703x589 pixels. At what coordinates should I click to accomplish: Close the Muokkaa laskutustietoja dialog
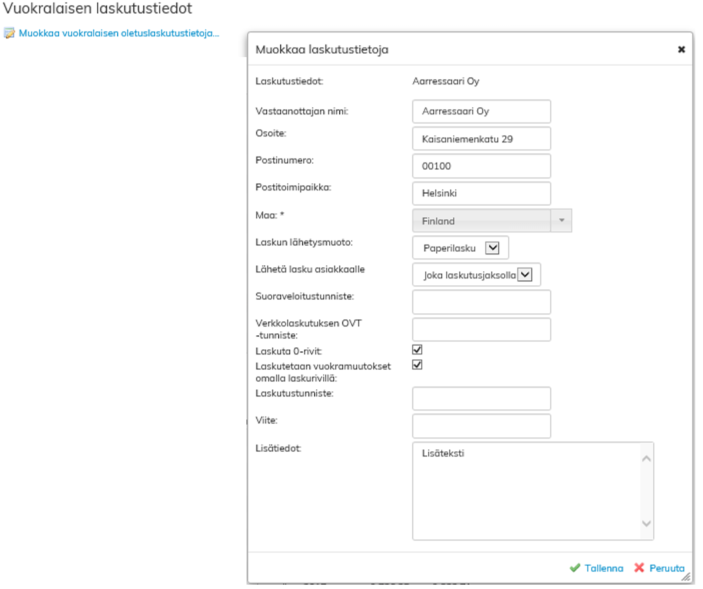point(681,49)
